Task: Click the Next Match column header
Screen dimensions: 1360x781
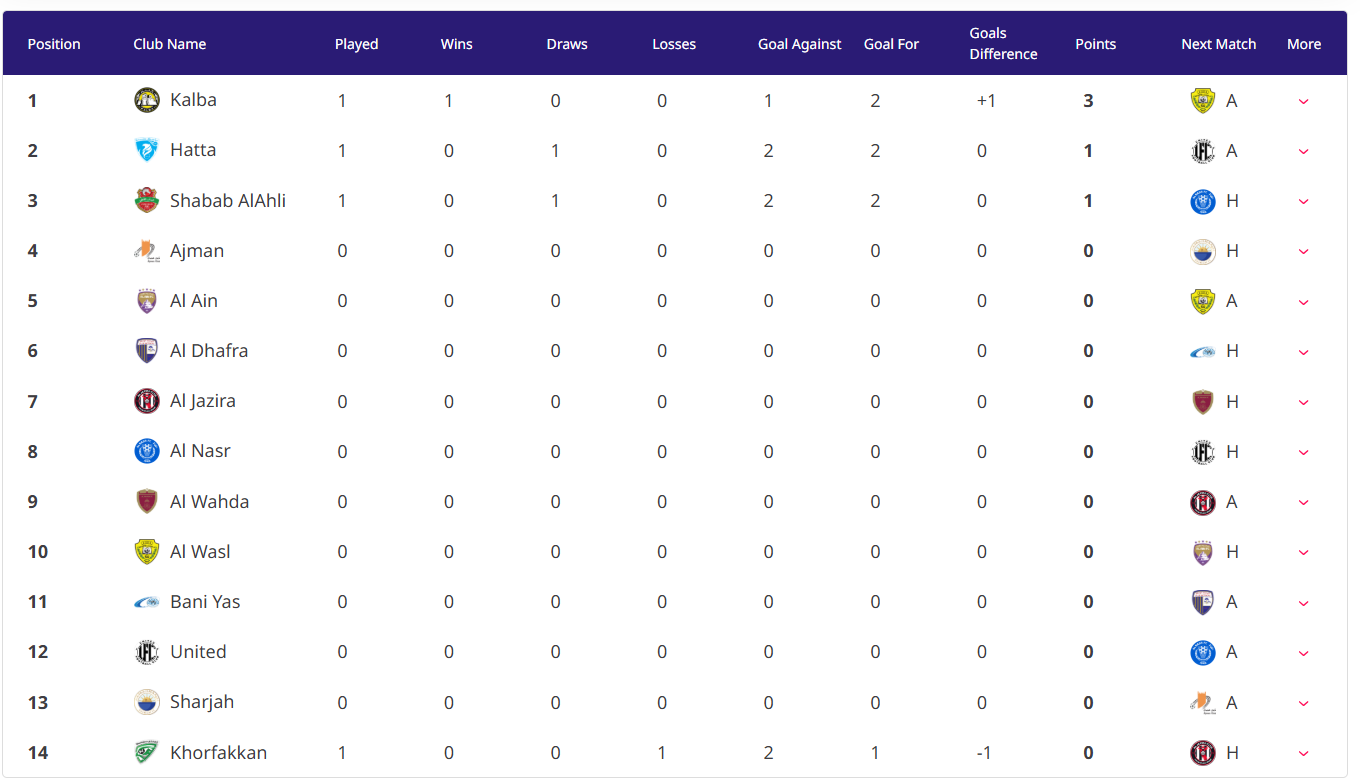Action: click(x=1219, y=44)
